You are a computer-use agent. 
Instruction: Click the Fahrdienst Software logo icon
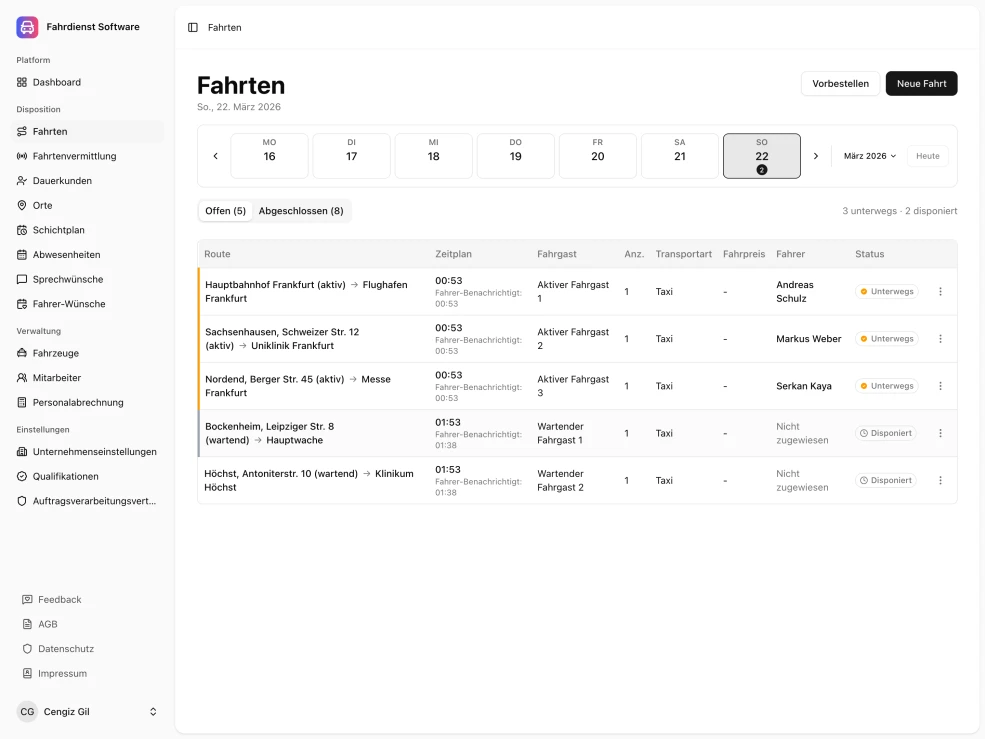tap(26, 26)
